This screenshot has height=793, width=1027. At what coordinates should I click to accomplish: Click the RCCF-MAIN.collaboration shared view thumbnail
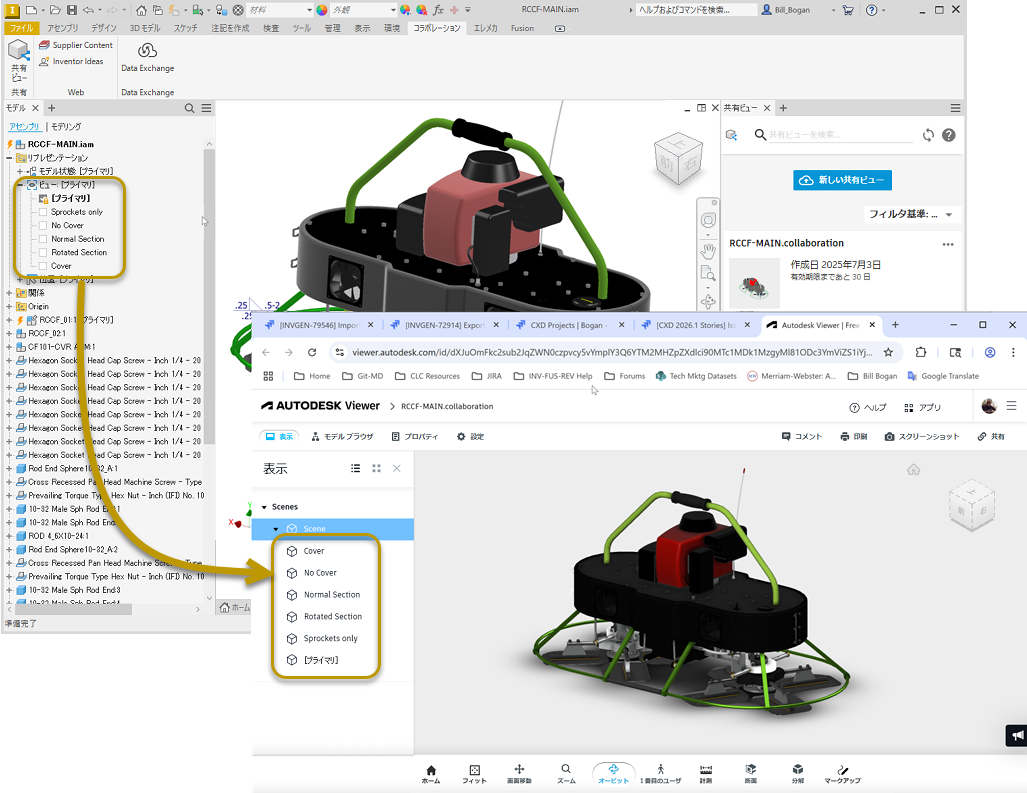tap(754, 283)
